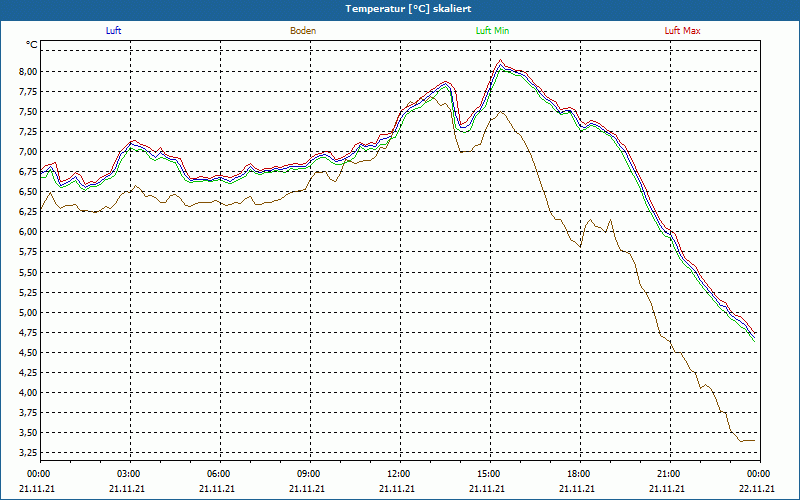Screen dimensions: 800x500
Task: Click the 7,50 y-axis value
Action: 29,112
